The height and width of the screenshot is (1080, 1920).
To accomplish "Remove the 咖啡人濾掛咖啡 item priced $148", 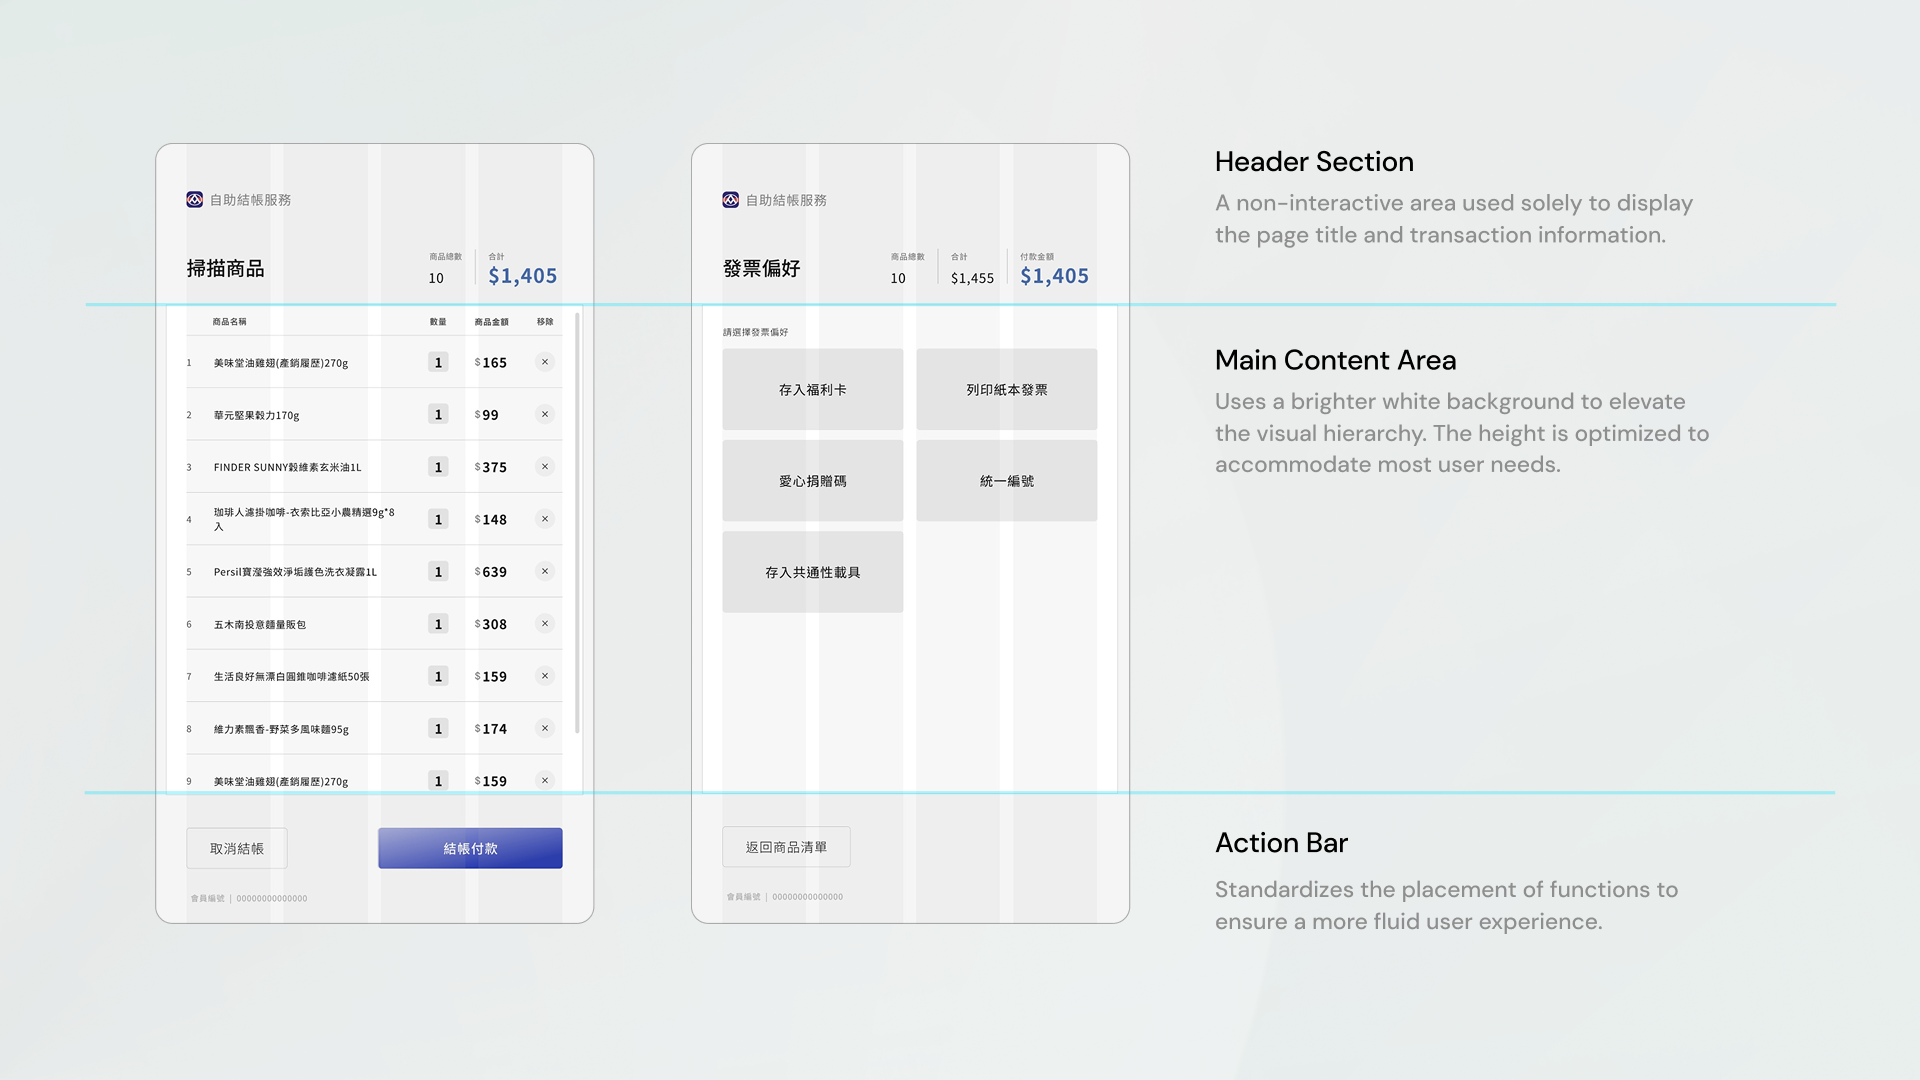I will [x=545, y=519].
